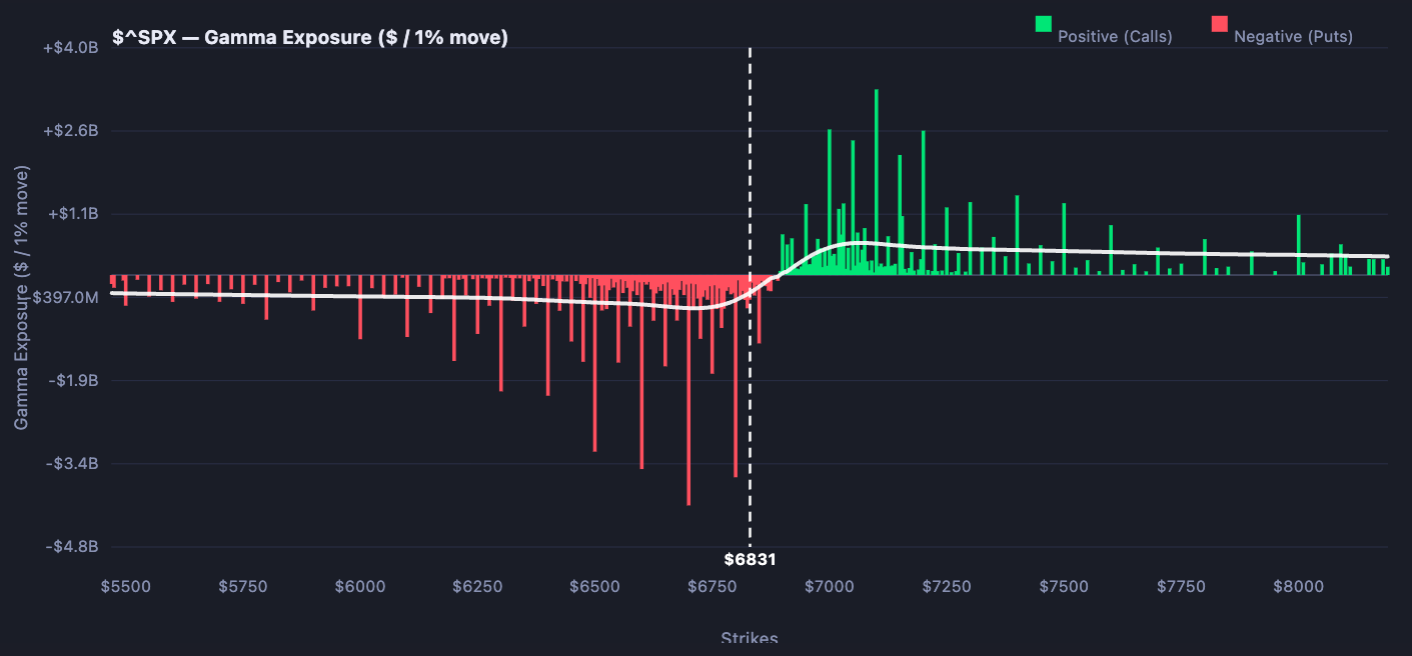1412x656 pixels.
Task: Click the $6831 spot price label
Action: pos(750,560)
